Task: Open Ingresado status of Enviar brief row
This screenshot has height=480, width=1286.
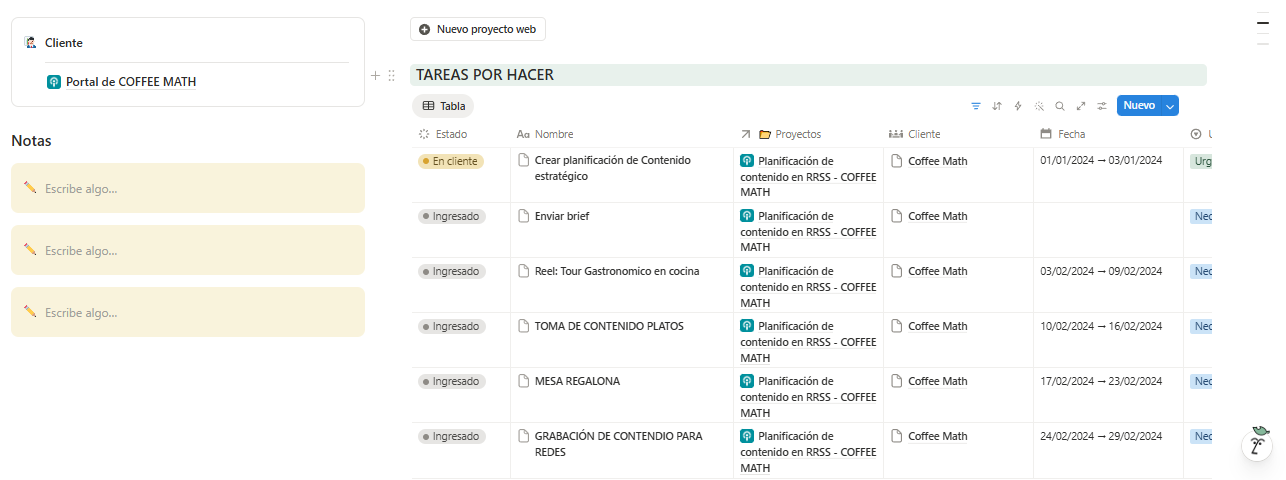Action: [452, 216]
